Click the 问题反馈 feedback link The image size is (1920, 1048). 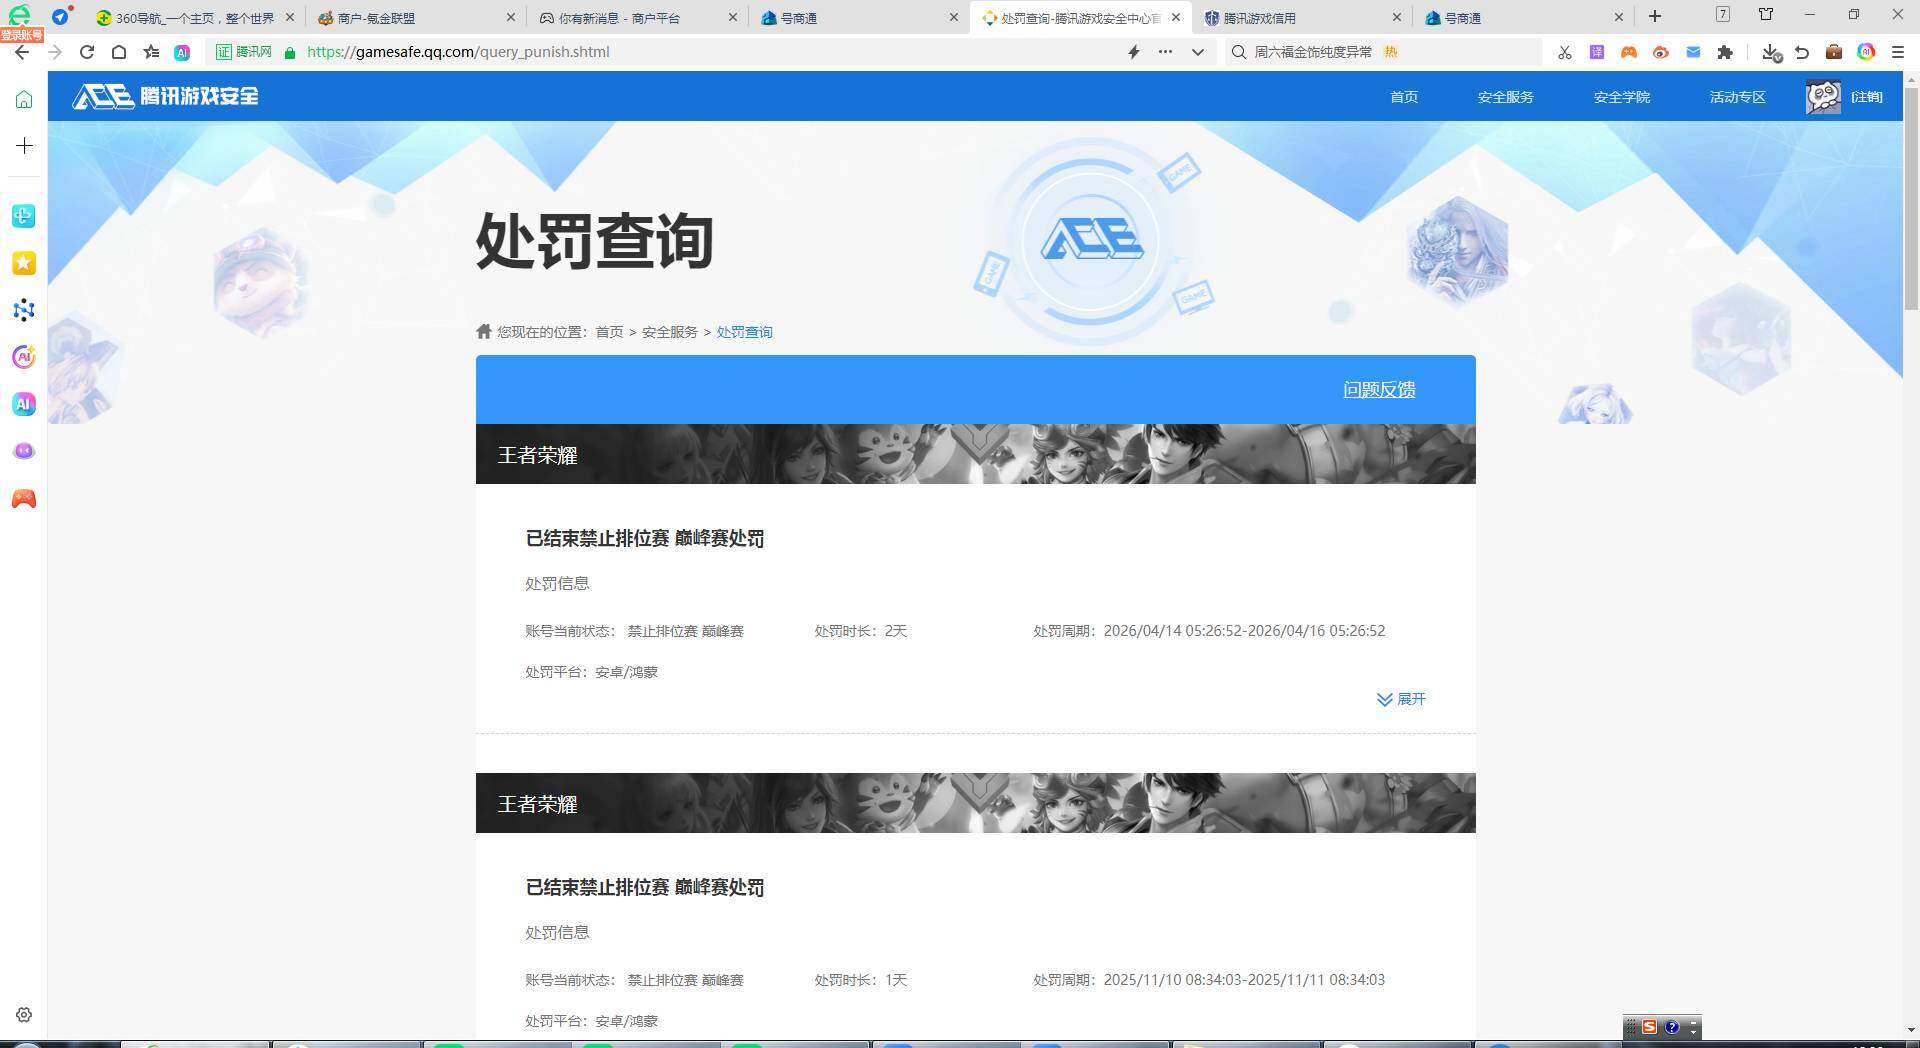(x=1379, y=389)
